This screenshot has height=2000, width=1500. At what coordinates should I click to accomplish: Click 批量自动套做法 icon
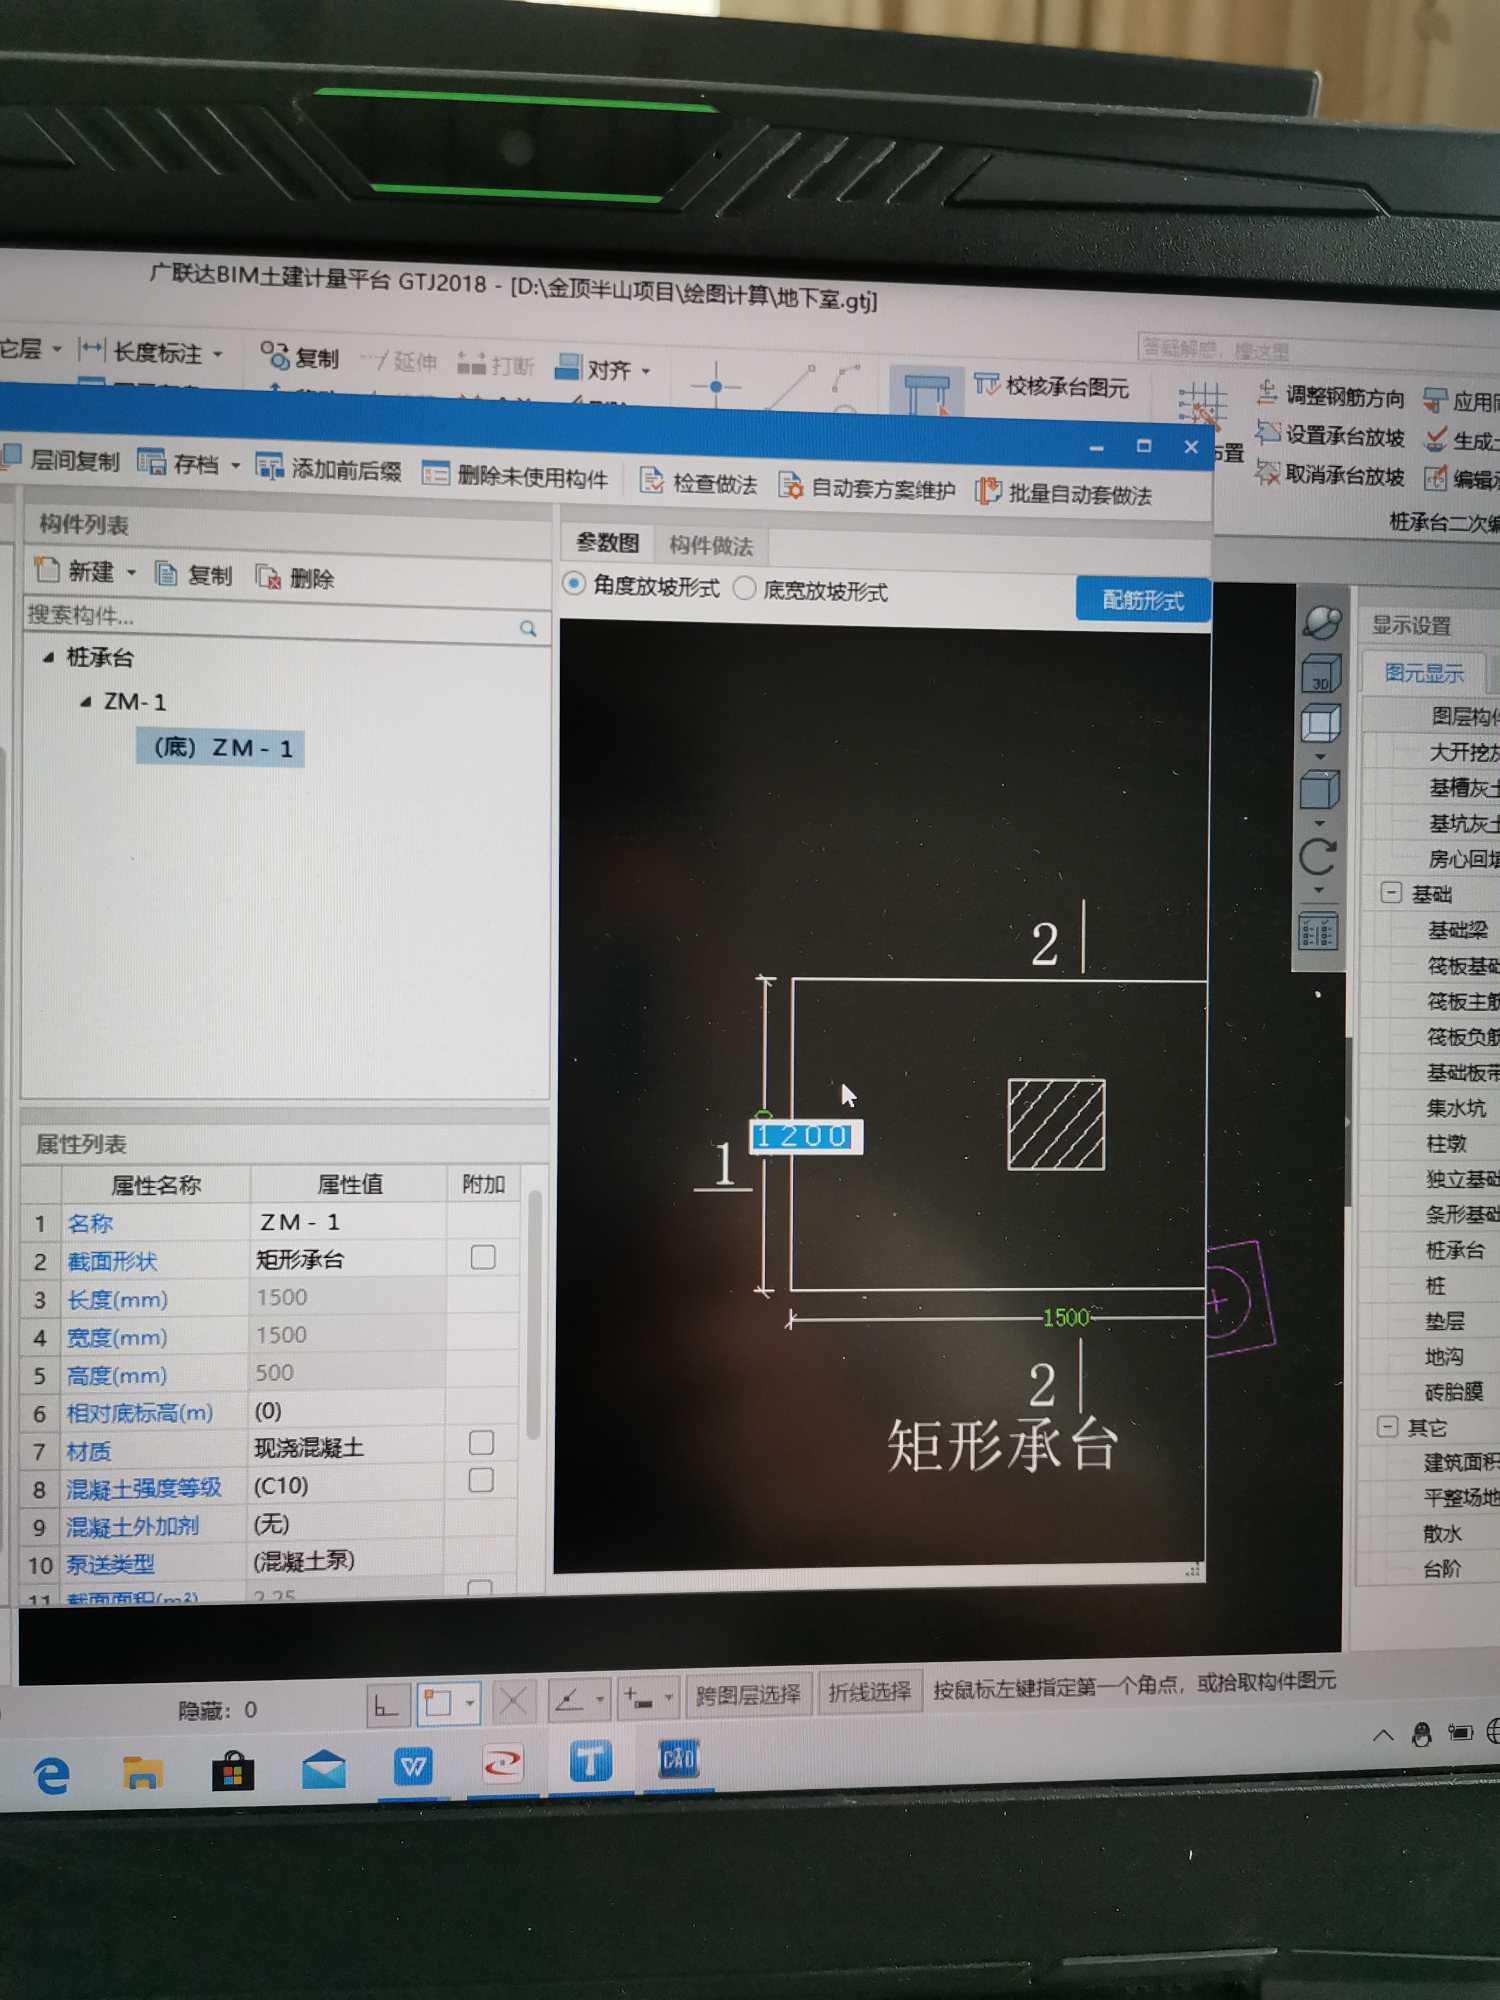988,490
